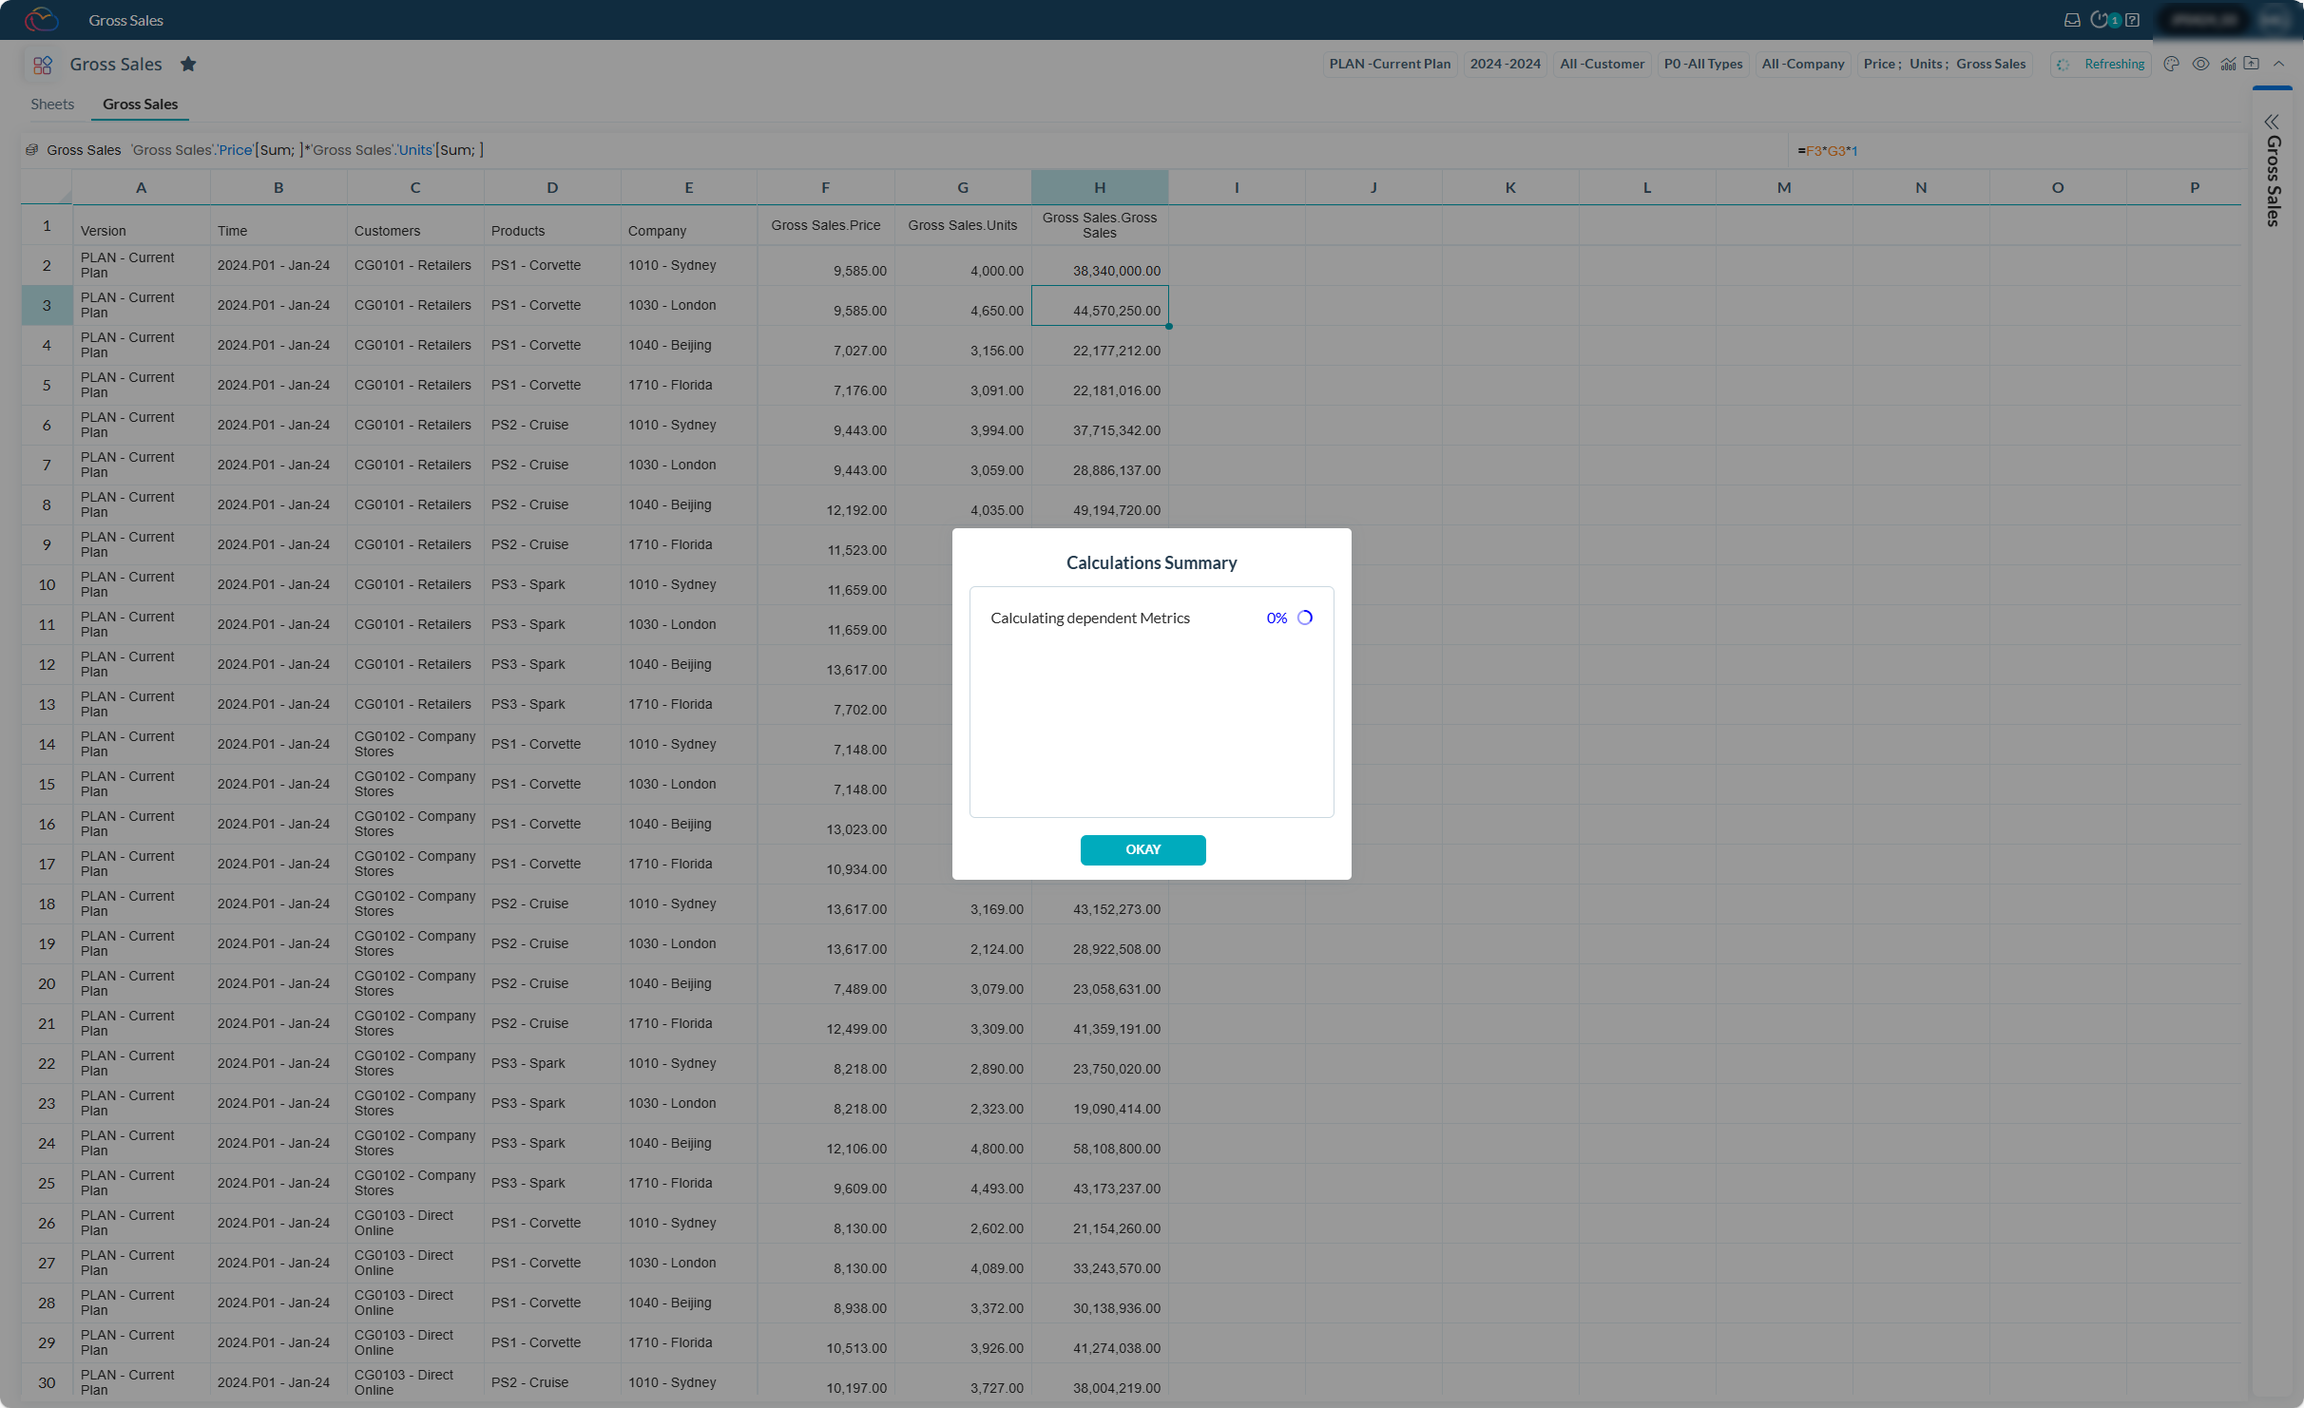
Task: Switch to the Sheets tab
Action: pyautogui.click(x=52, y=104)
